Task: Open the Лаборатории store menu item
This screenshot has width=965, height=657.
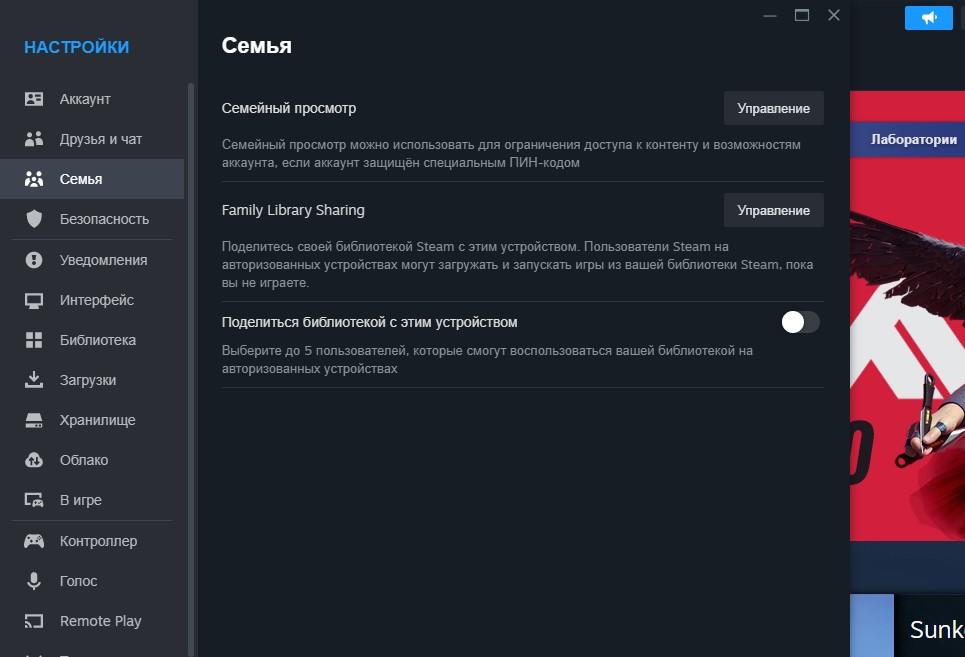Action: 913,139
